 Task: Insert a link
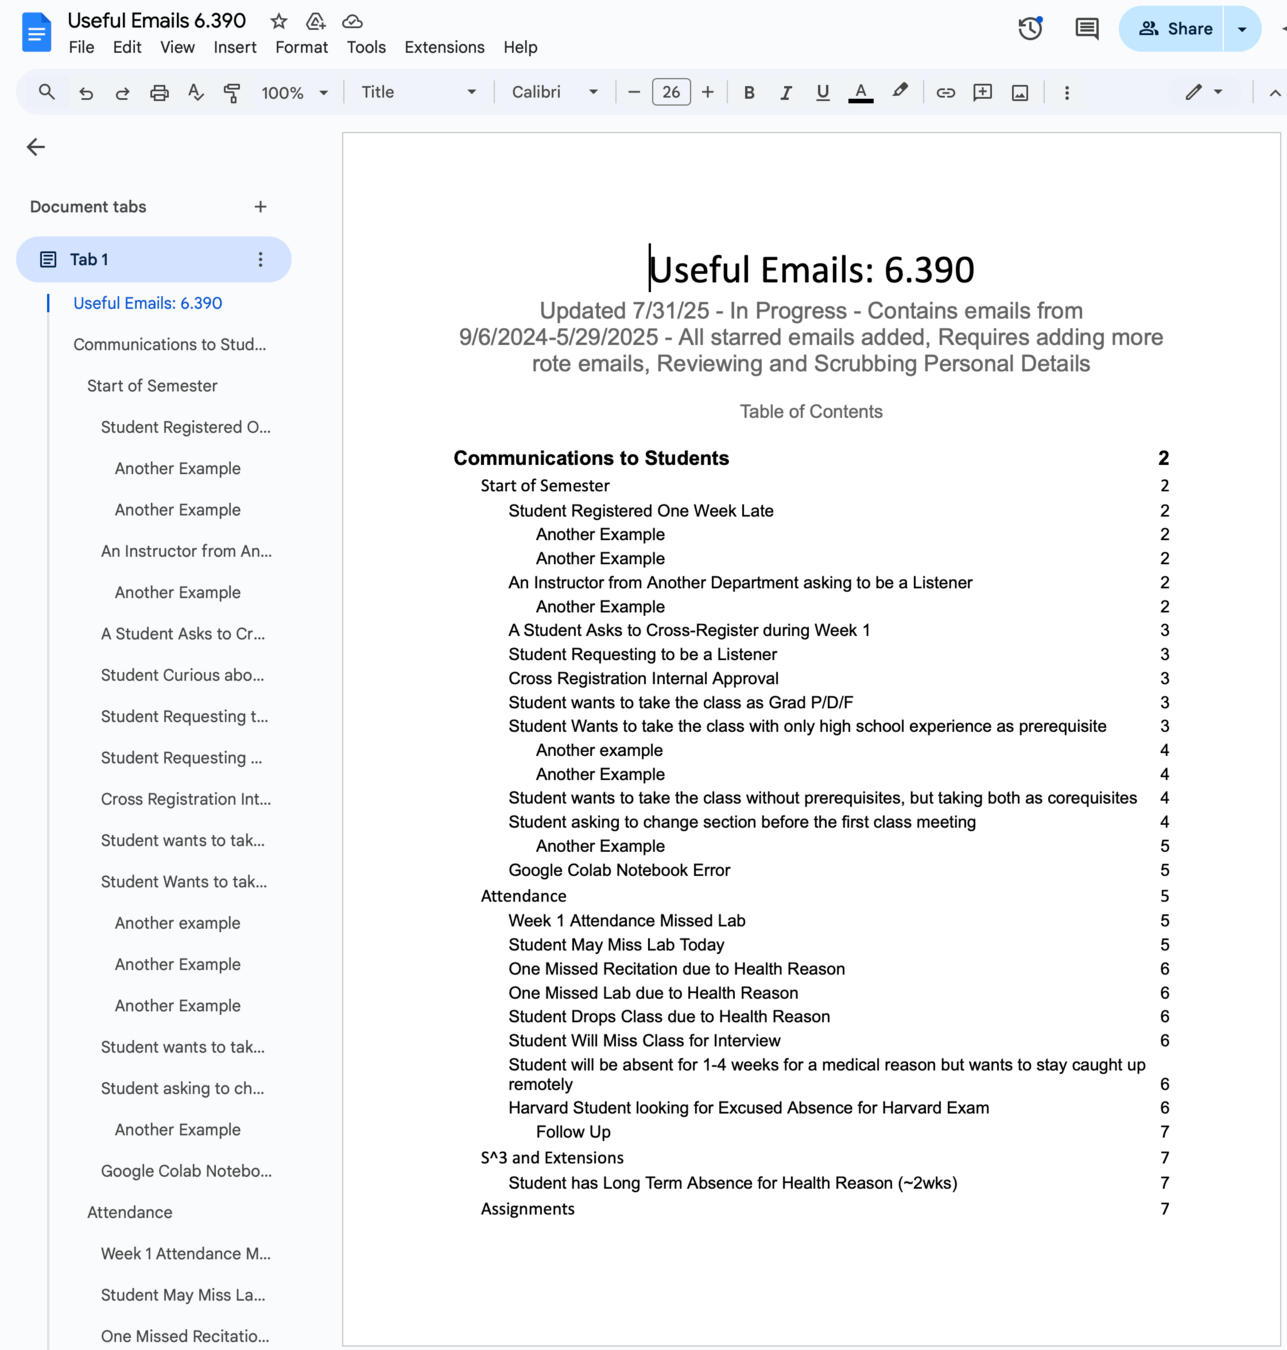click(945, 93)
